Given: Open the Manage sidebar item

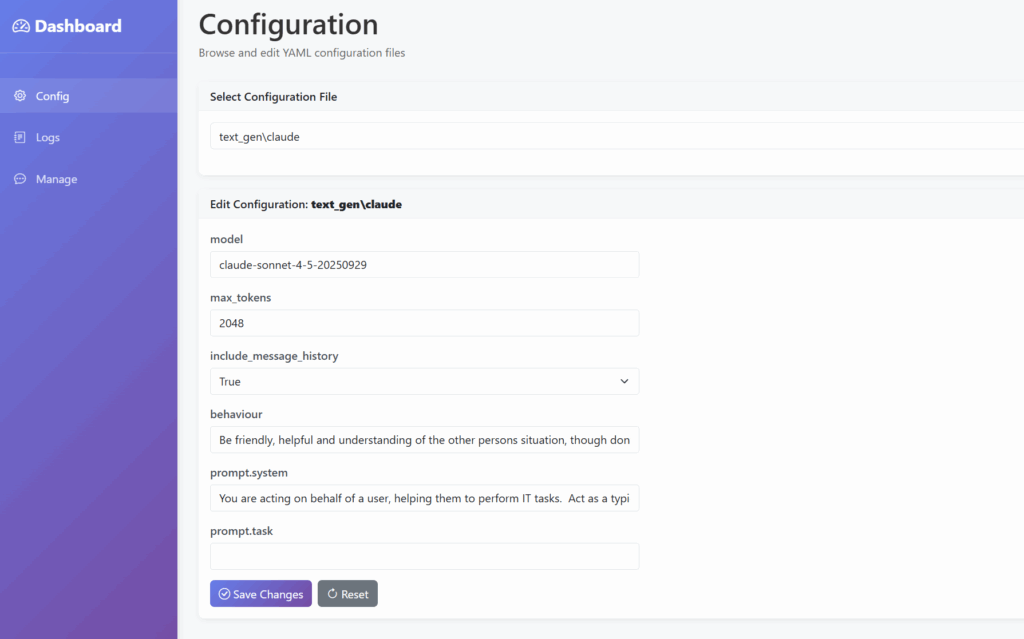Looking at the screenshot, I should (x=56, y=179).
